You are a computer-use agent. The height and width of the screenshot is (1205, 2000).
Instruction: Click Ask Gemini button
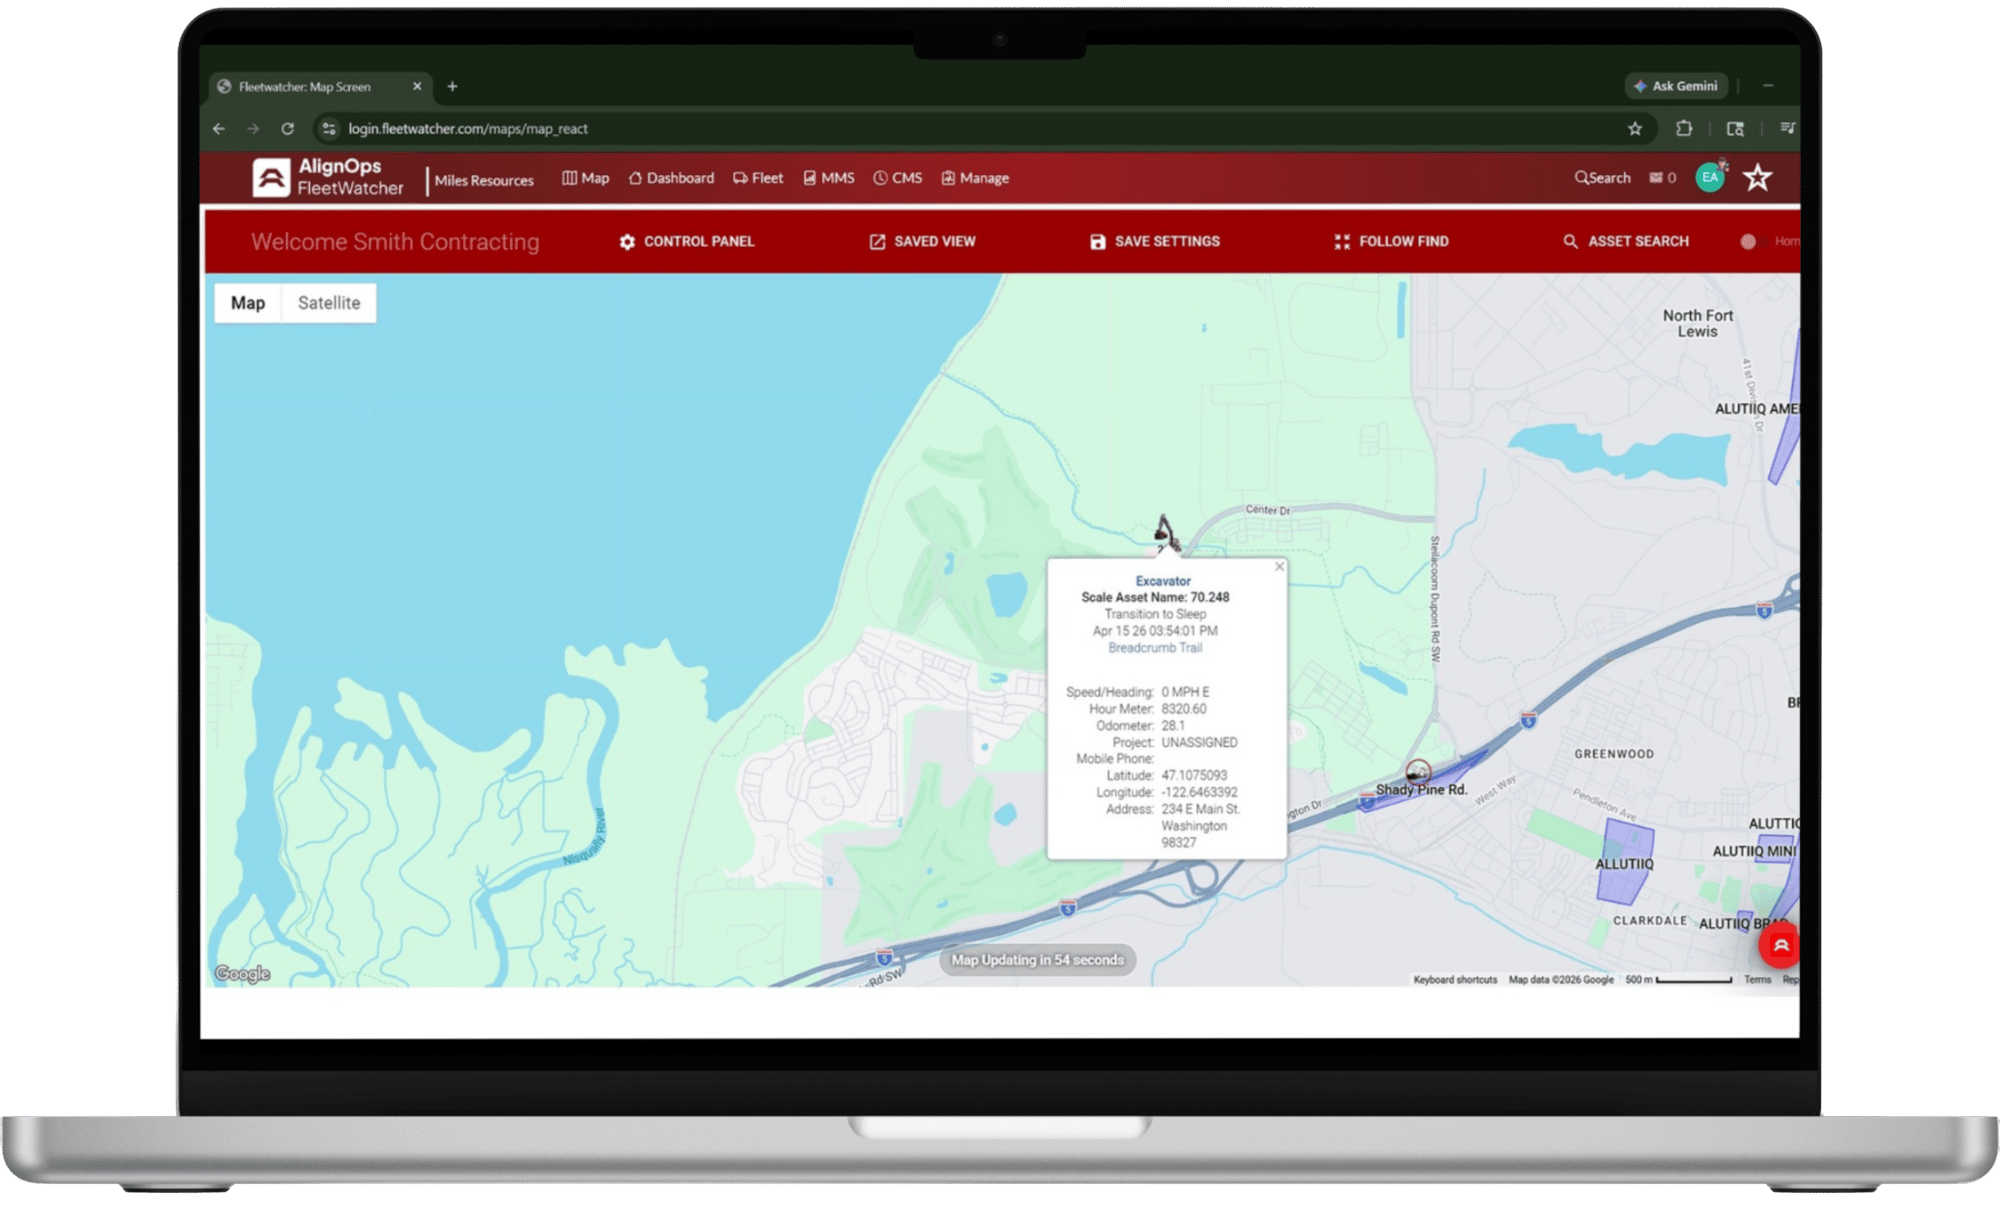(1675, 86)
